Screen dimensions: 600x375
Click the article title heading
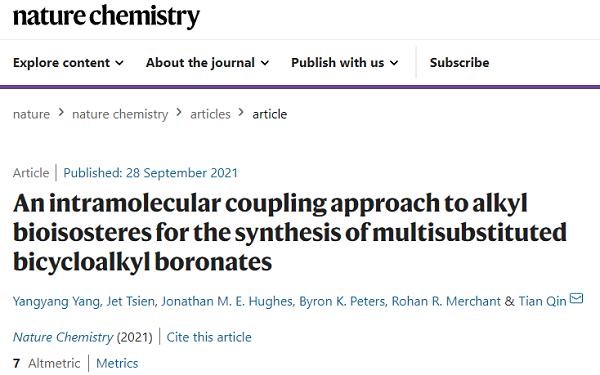[290, 232]
